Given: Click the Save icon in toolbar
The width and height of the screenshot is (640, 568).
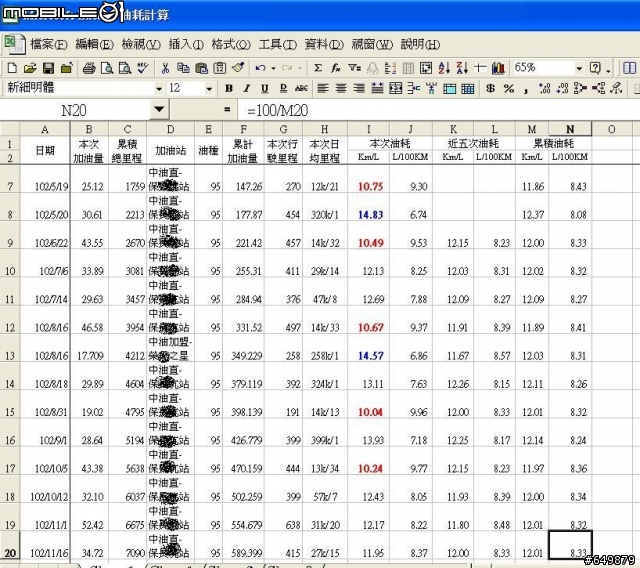Looking at the screenshot, I should pos(48,68).
